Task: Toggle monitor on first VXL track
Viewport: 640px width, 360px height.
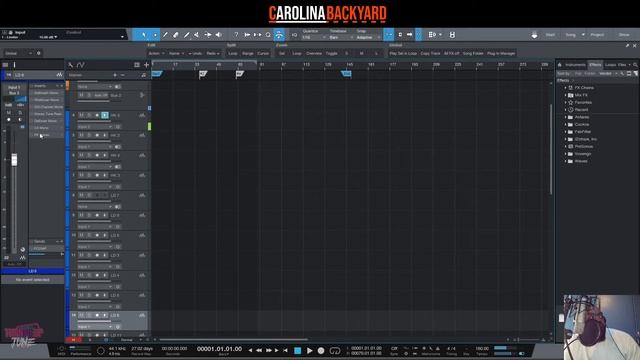Action: (x=105, y=116)
